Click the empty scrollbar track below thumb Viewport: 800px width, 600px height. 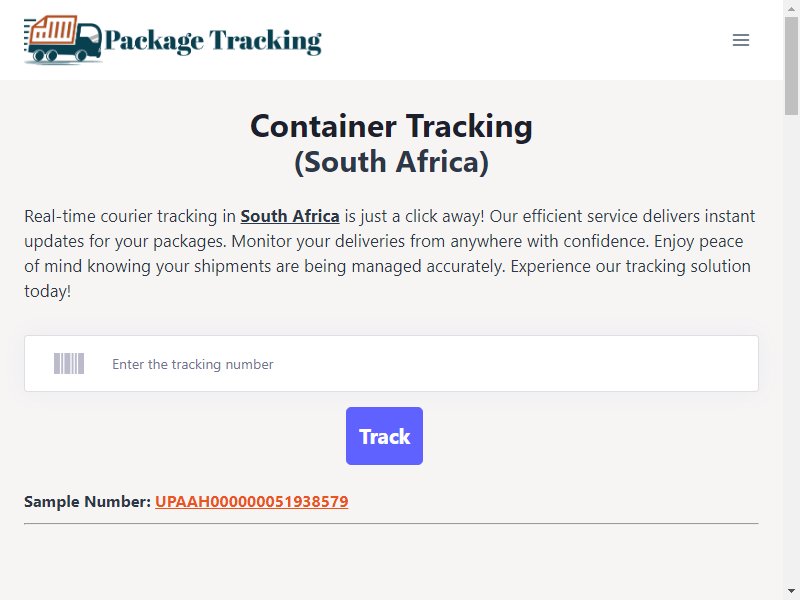click(791, 347)
